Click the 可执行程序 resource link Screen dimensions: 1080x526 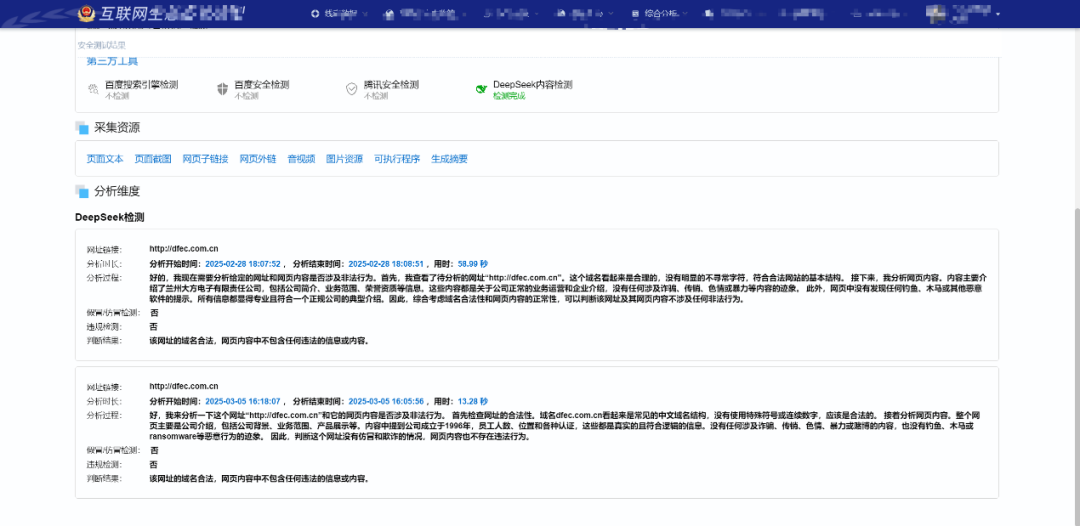[397, 159]
